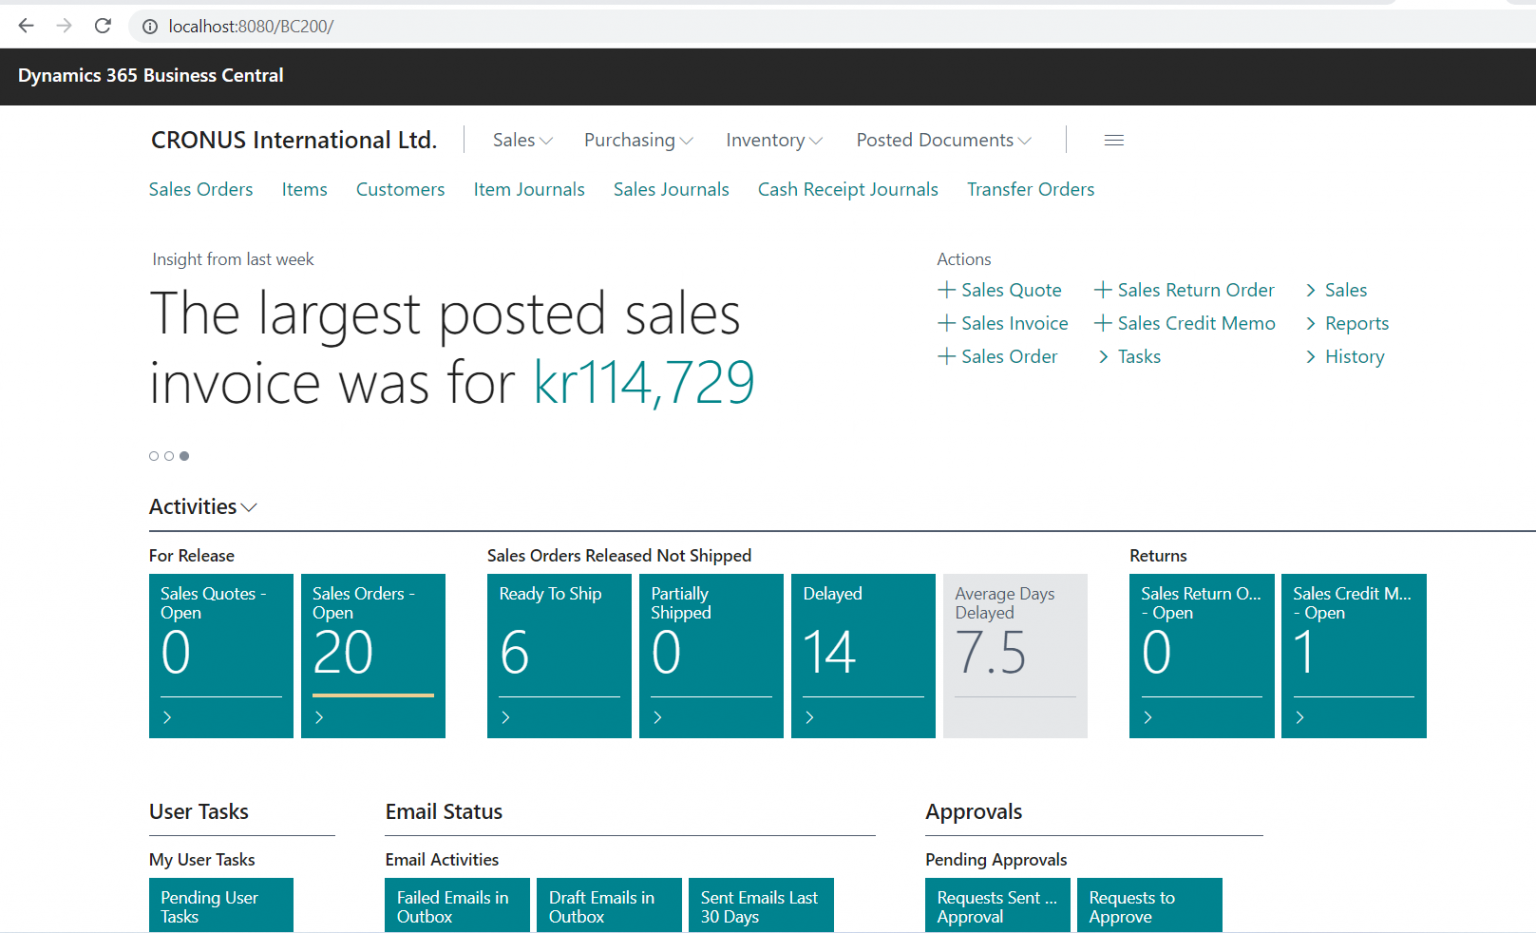Click plus icon beside Sales Quote

click(946, 290)
